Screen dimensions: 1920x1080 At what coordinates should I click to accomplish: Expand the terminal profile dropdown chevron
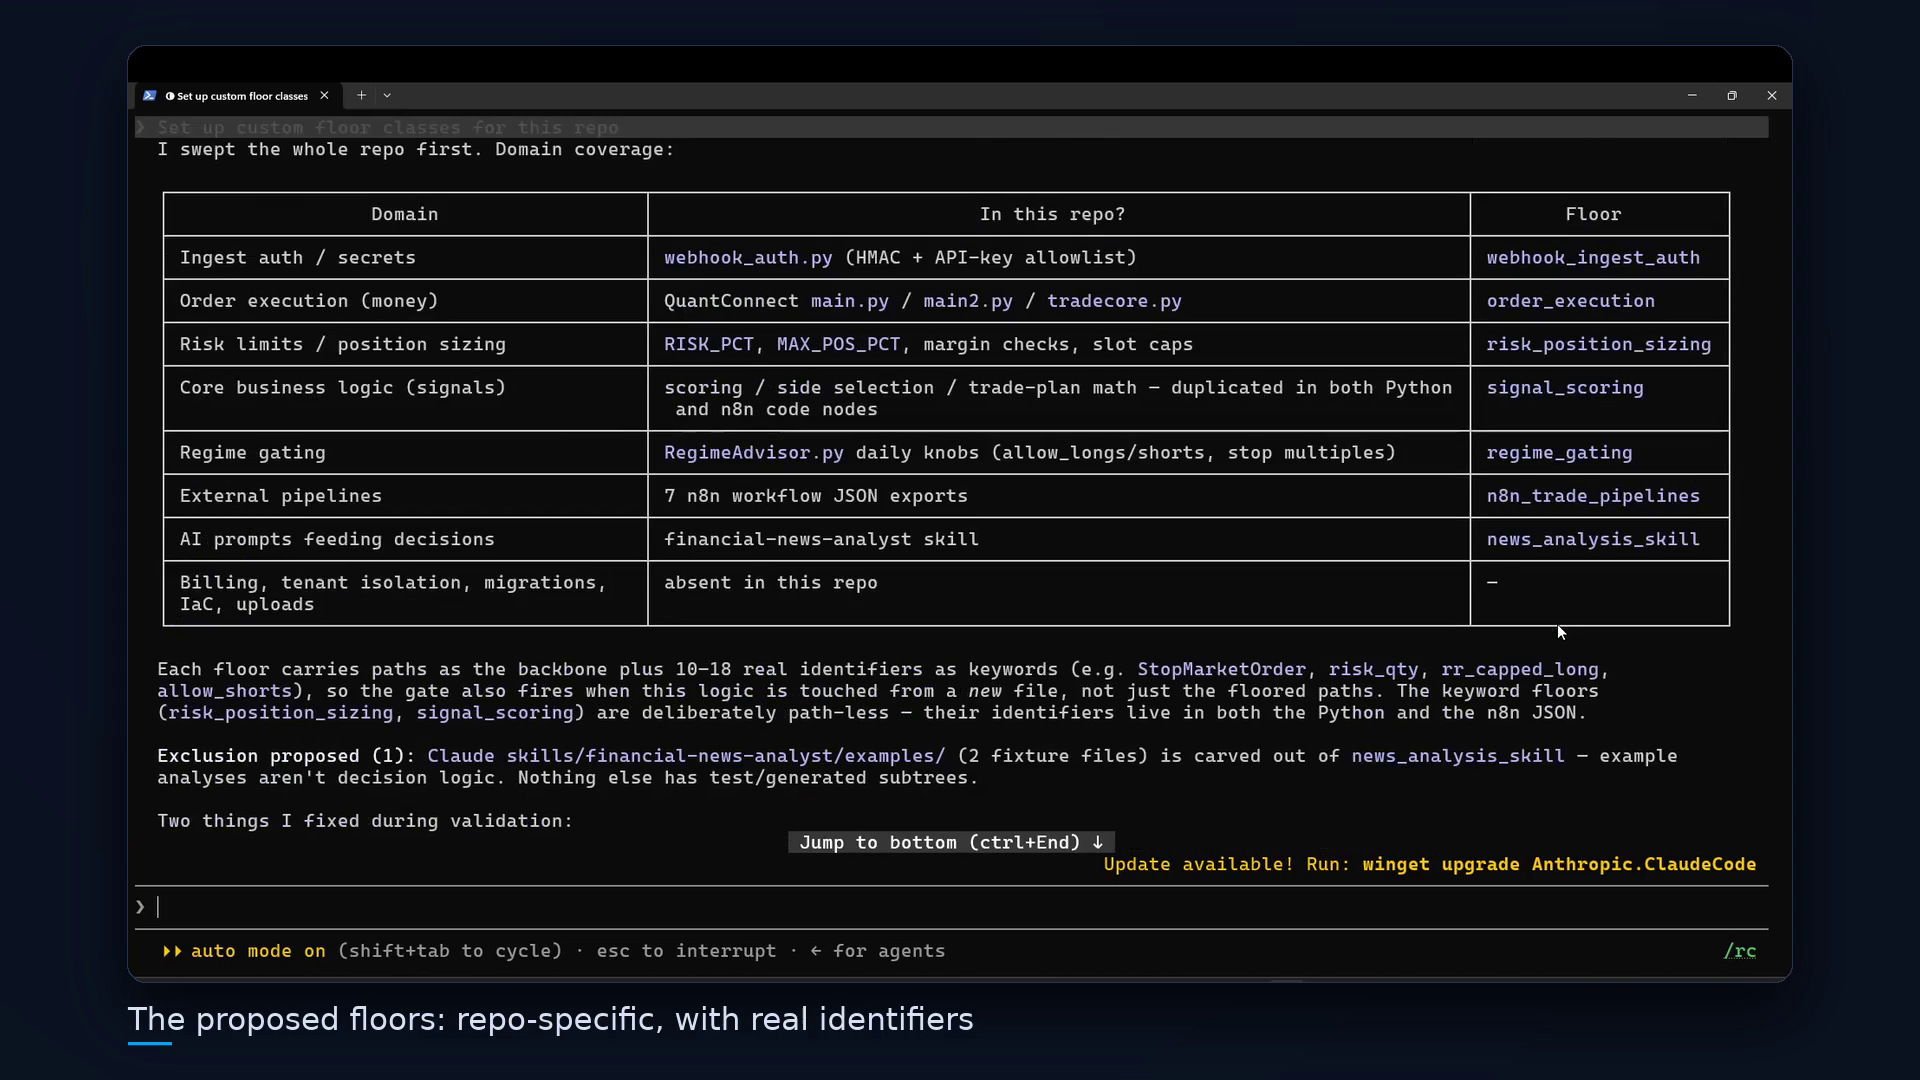(387, 96)
